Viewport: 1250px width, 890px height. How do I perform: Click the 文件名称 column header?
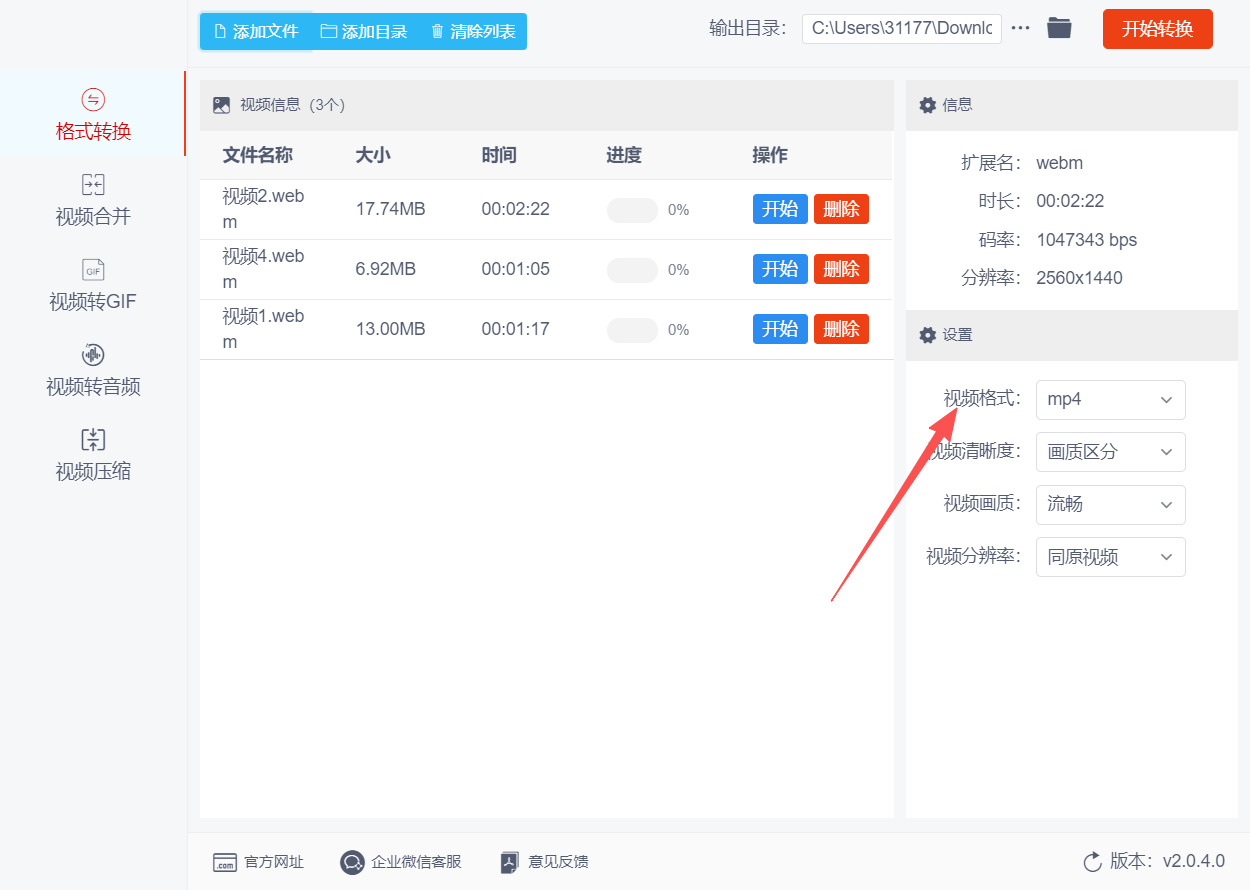[x=257, y=155]
